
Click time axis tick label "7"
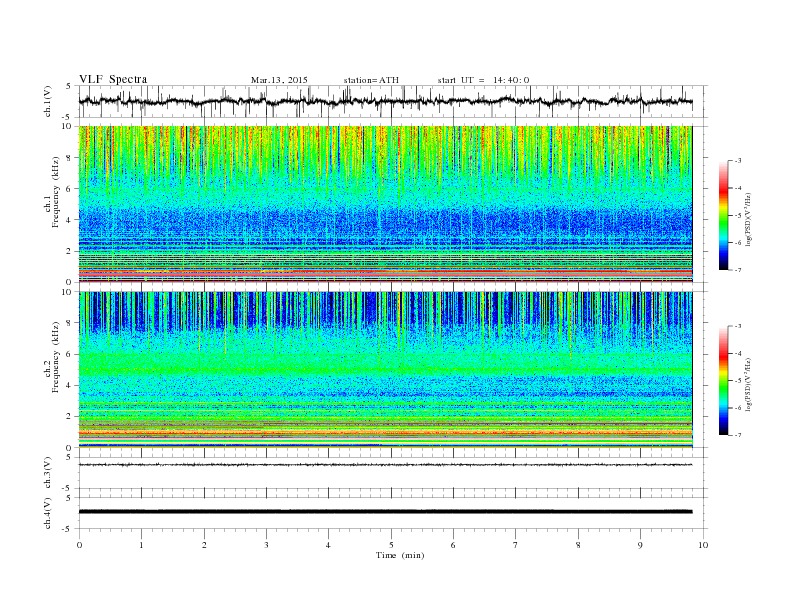click(516, 545)
